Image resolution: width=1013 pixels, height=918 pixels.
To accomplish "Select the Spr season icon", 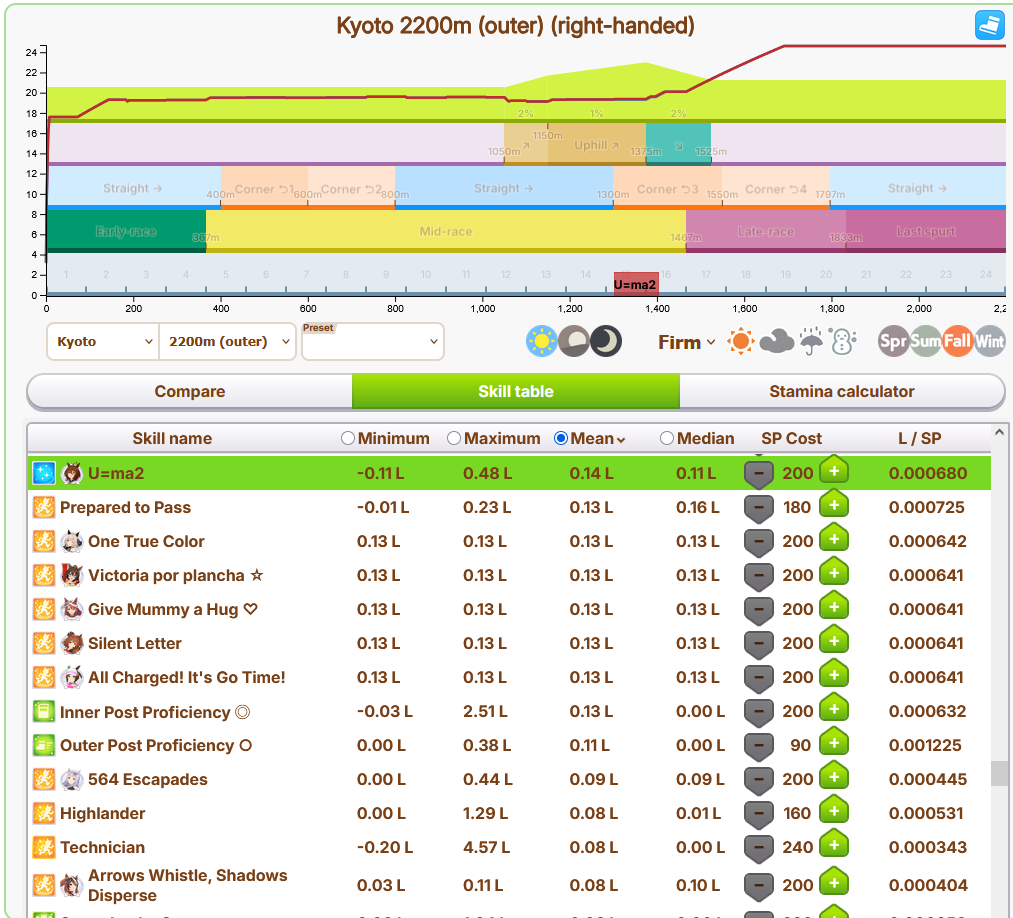I will pos(894,341).
